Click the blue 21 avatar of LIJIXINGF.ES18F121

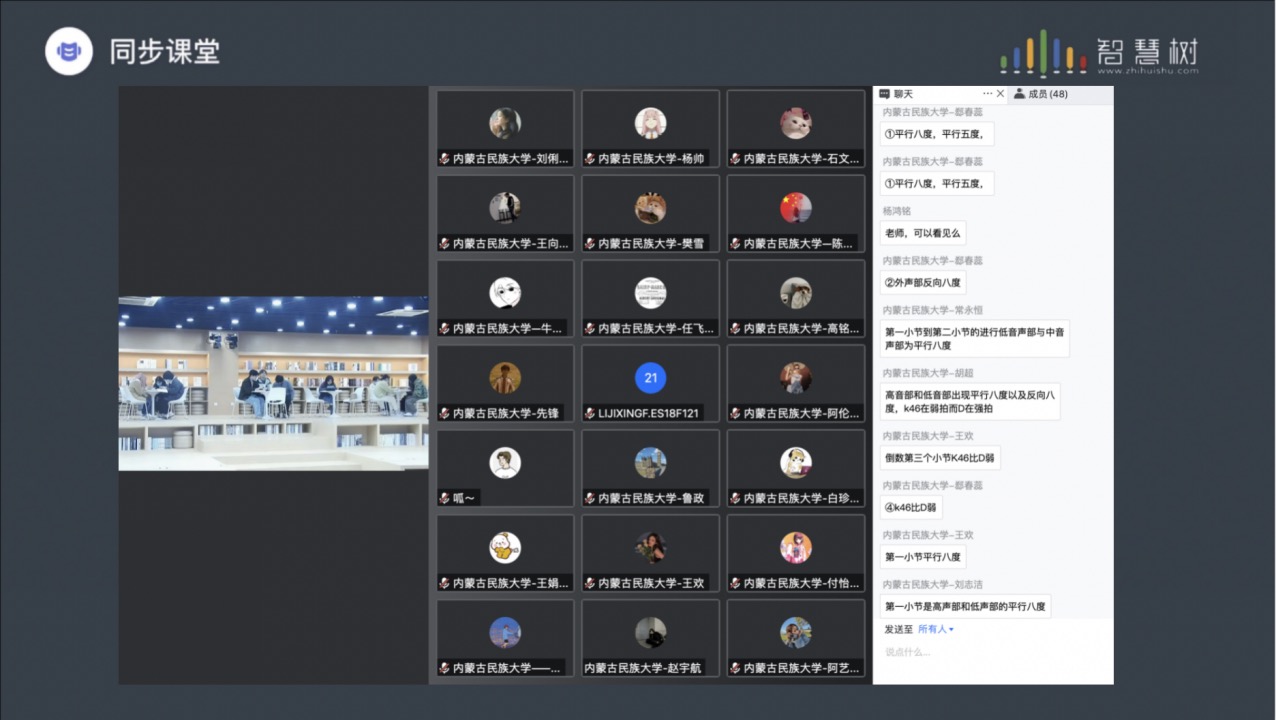tap(650, 378)
